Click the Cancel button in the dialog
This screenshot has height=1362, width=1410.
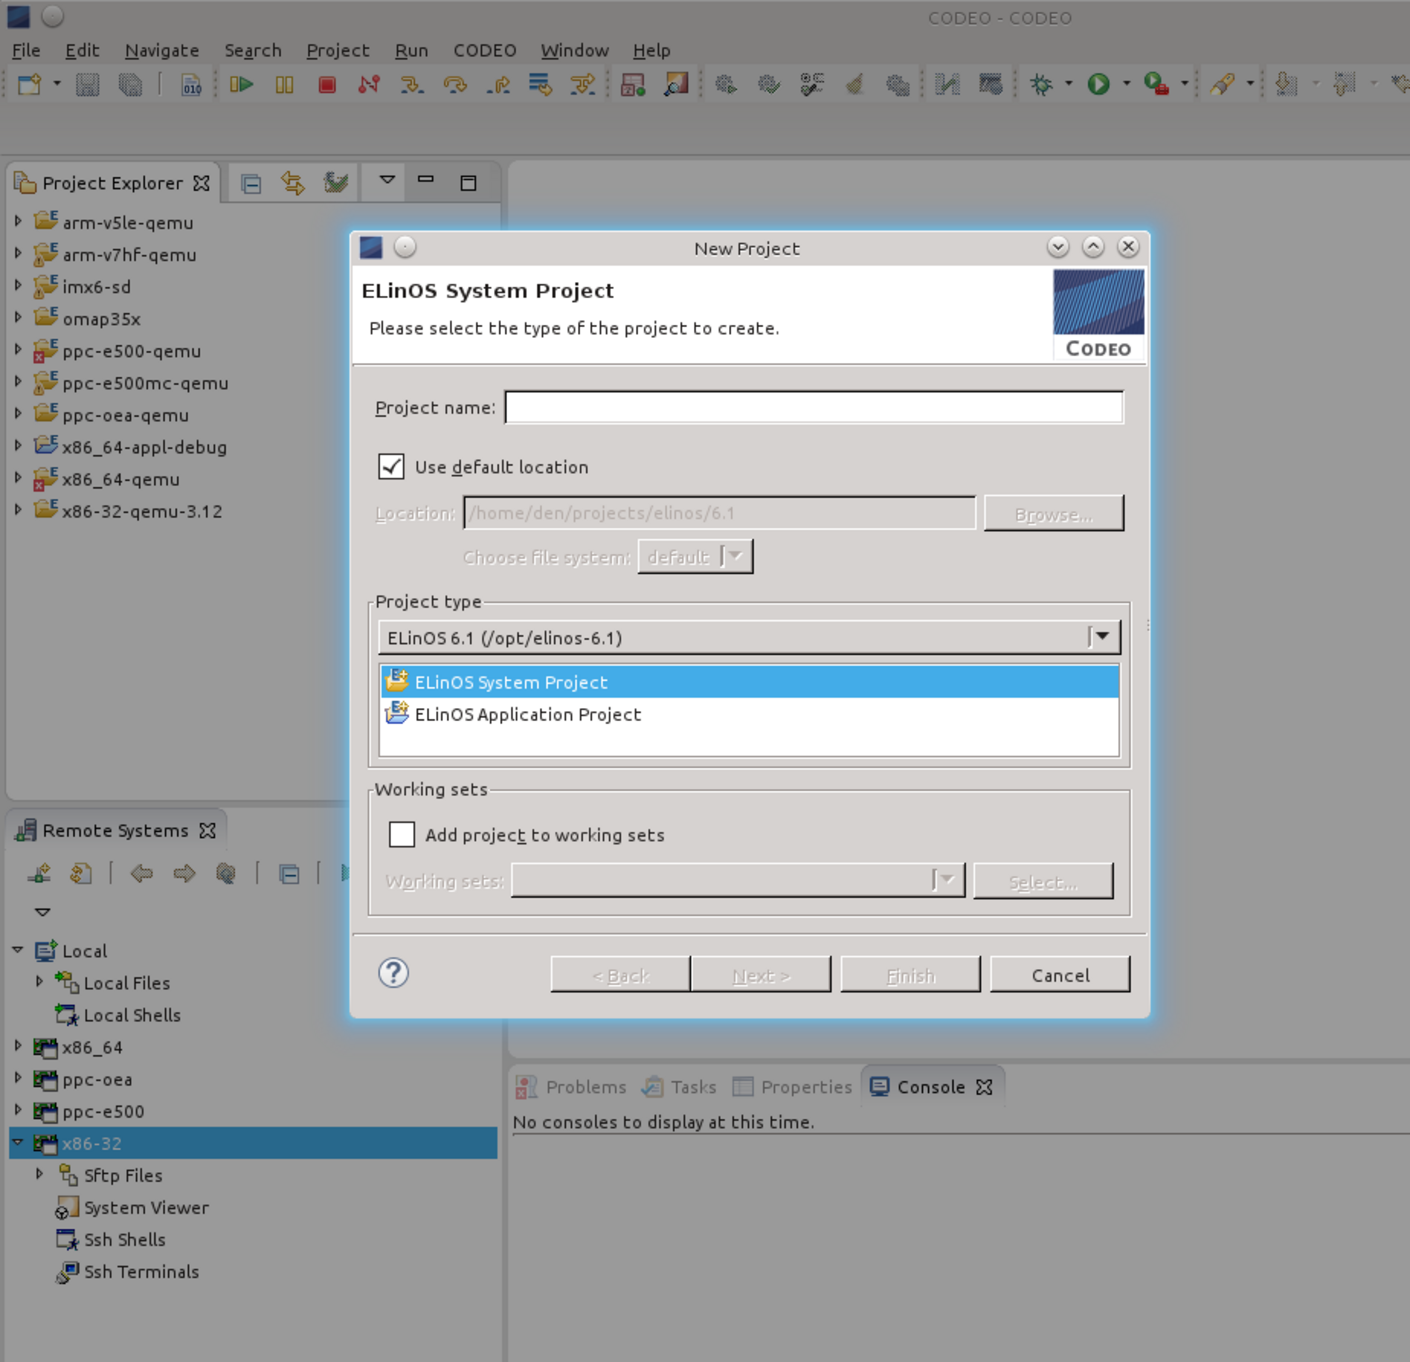pos(1060,974)
